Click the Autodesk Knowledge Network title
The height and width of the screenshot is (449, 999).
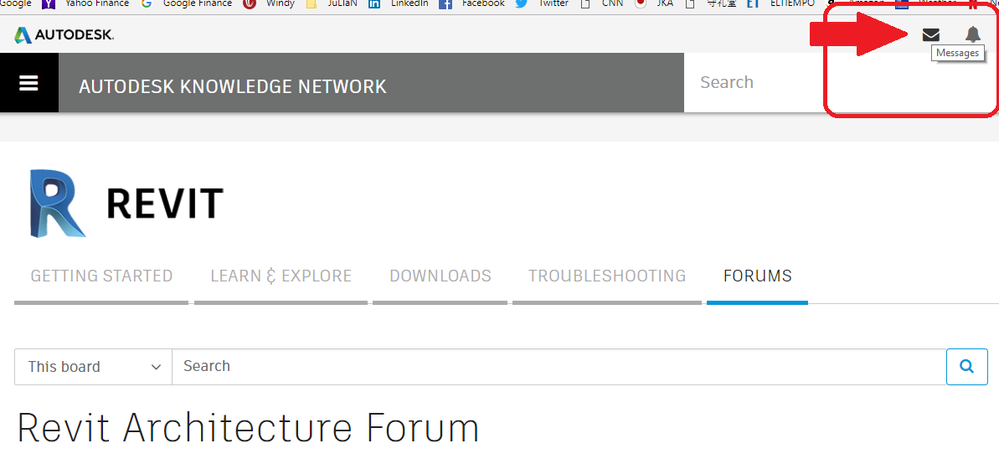coord(233,86)
